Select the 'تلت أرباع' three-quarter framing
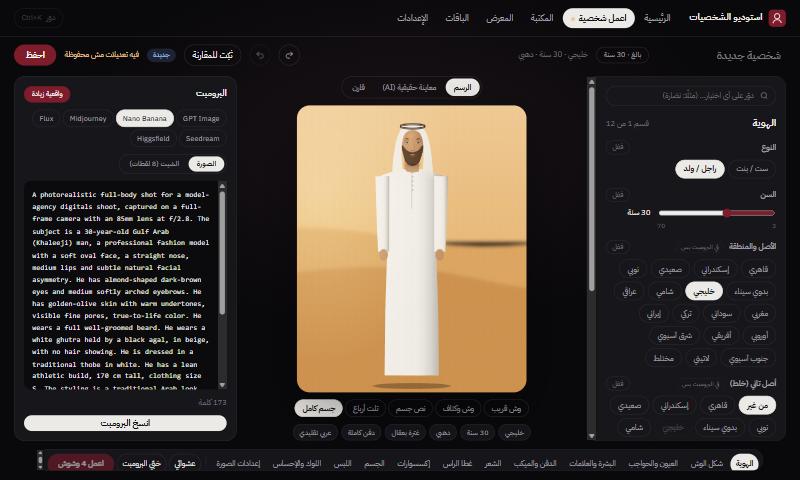 (x=366, y=409)
